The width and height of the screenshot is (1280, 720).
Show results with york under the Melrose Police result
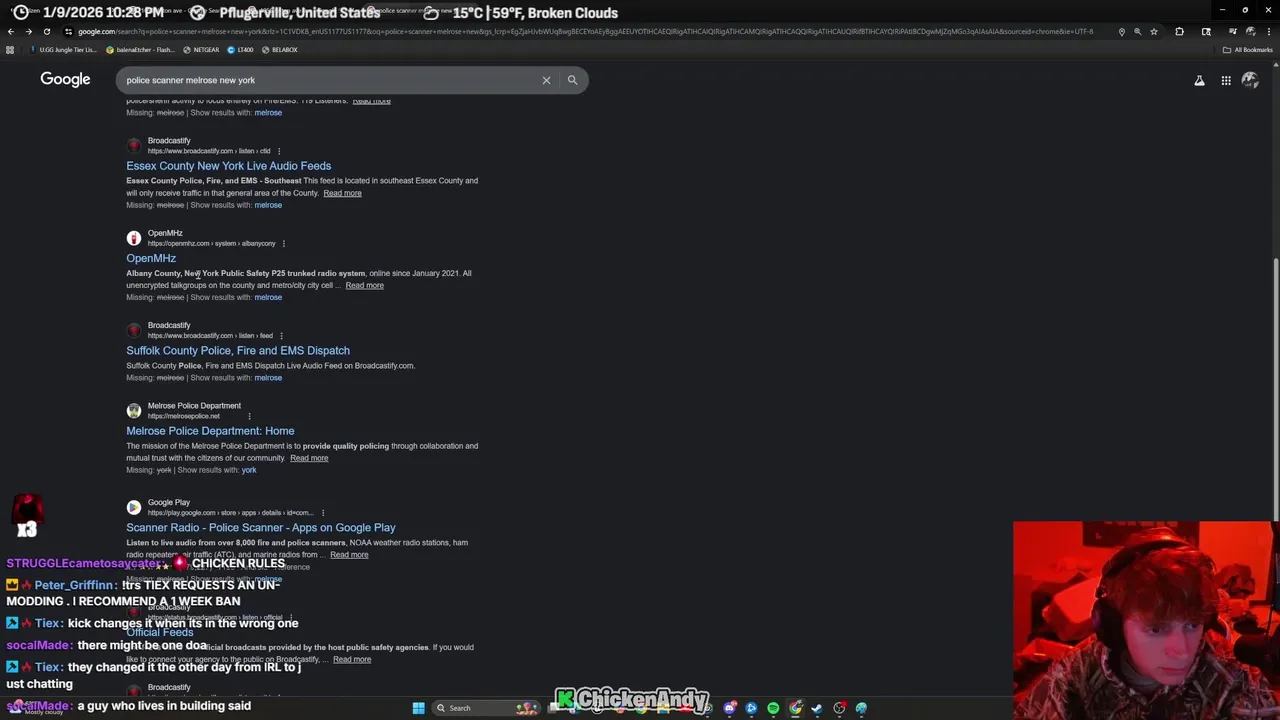[x=249, y=470]
